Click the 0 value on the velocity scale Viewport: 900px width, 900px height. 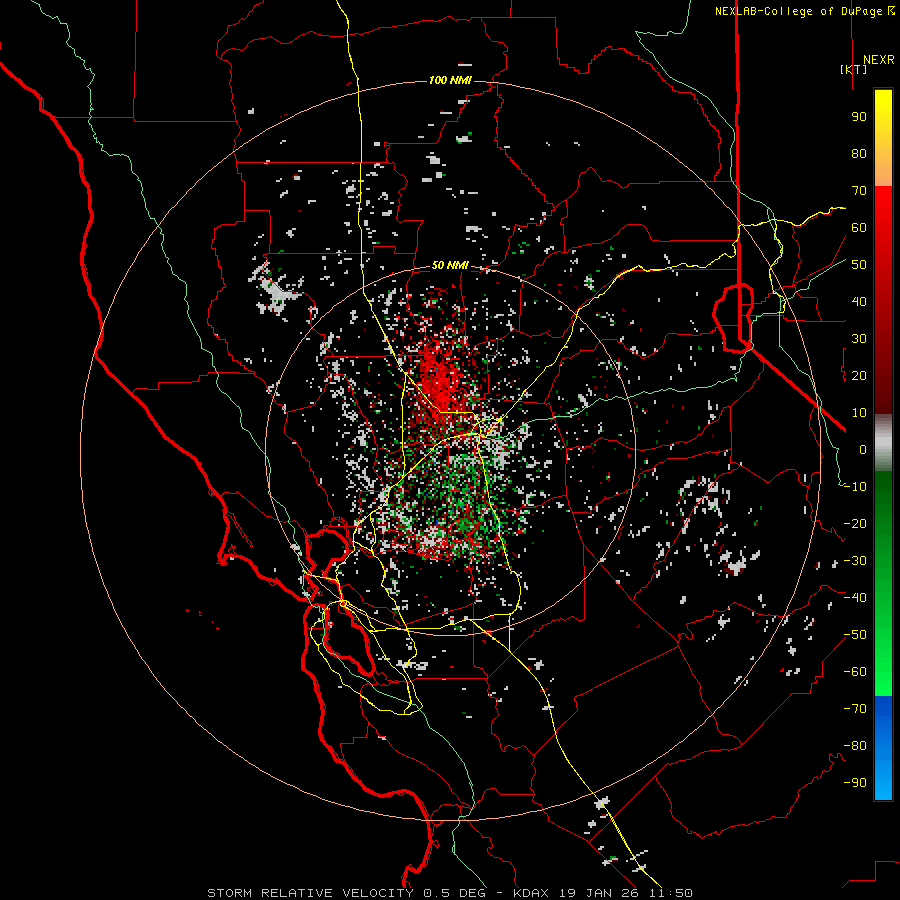(x=863, y=450)
